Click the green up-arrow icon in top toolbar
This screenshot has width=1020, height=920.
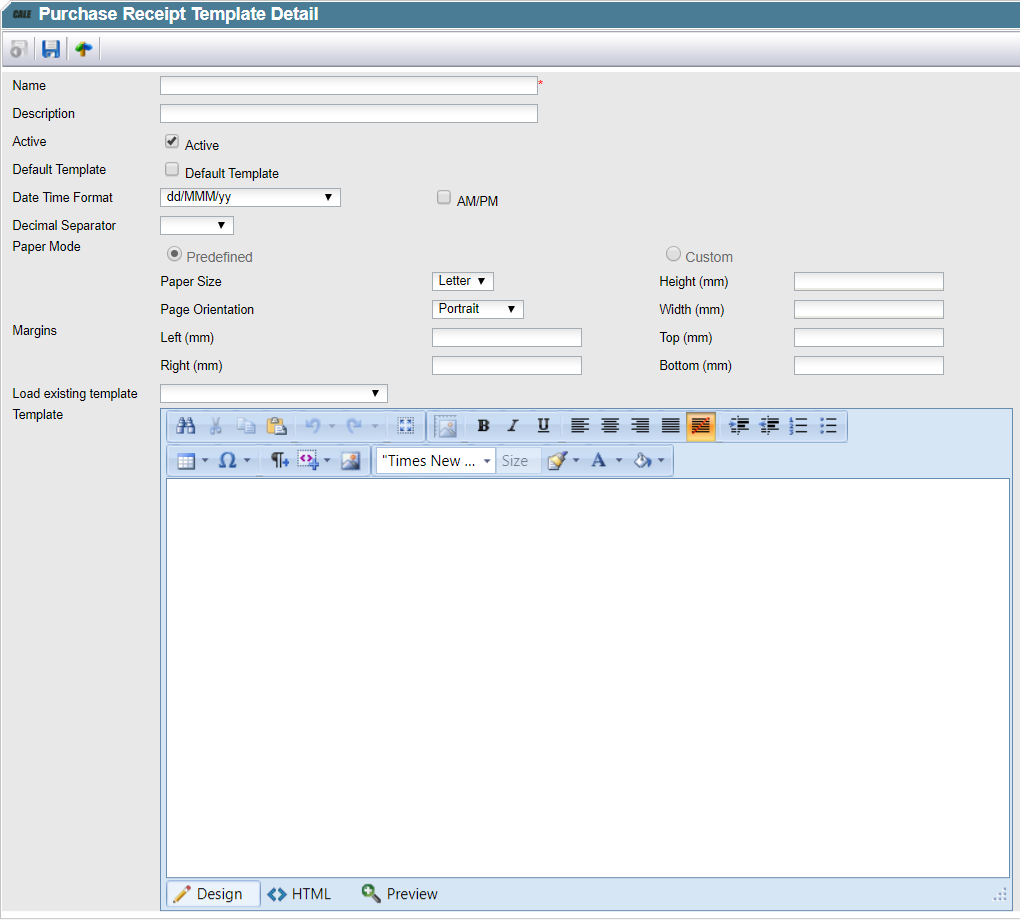83,49
